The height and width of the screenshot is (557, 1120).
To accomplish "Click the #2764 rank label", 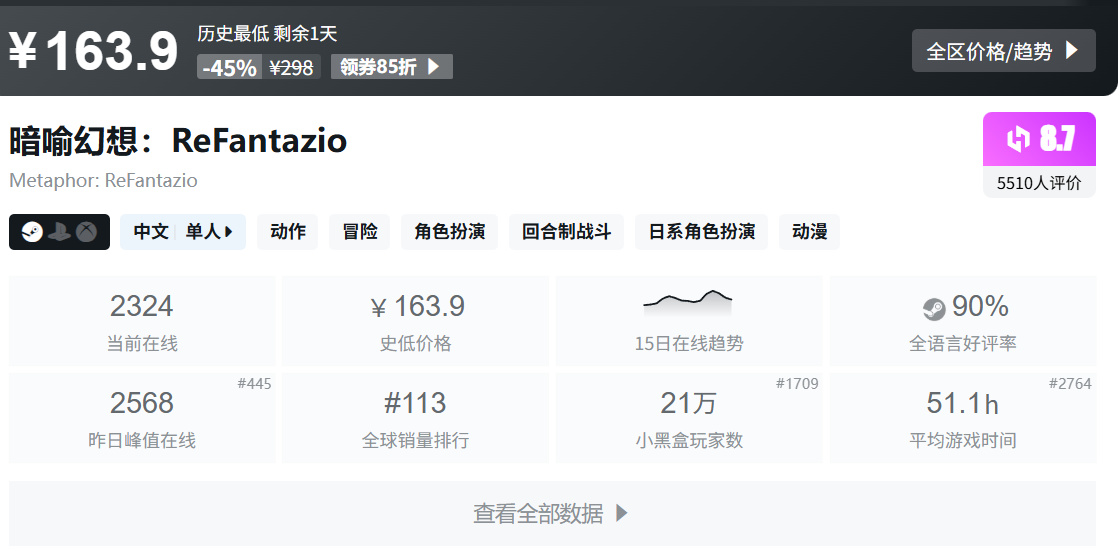I will tap(1070, 384).
